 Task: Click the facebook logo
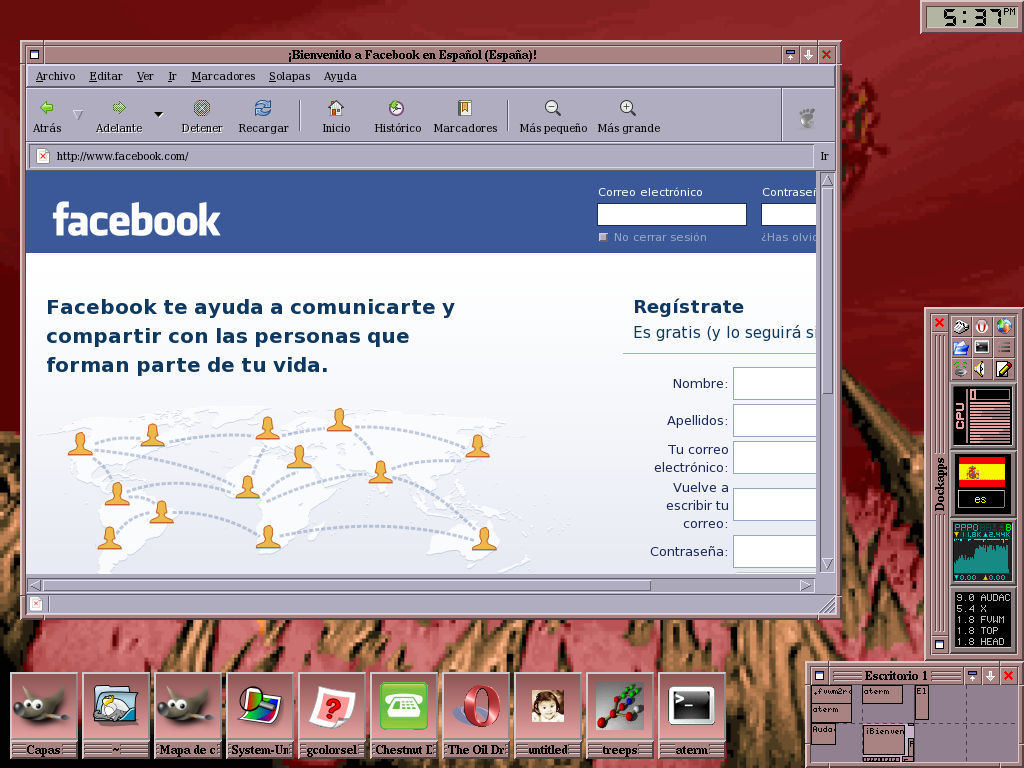pos(136,219)
